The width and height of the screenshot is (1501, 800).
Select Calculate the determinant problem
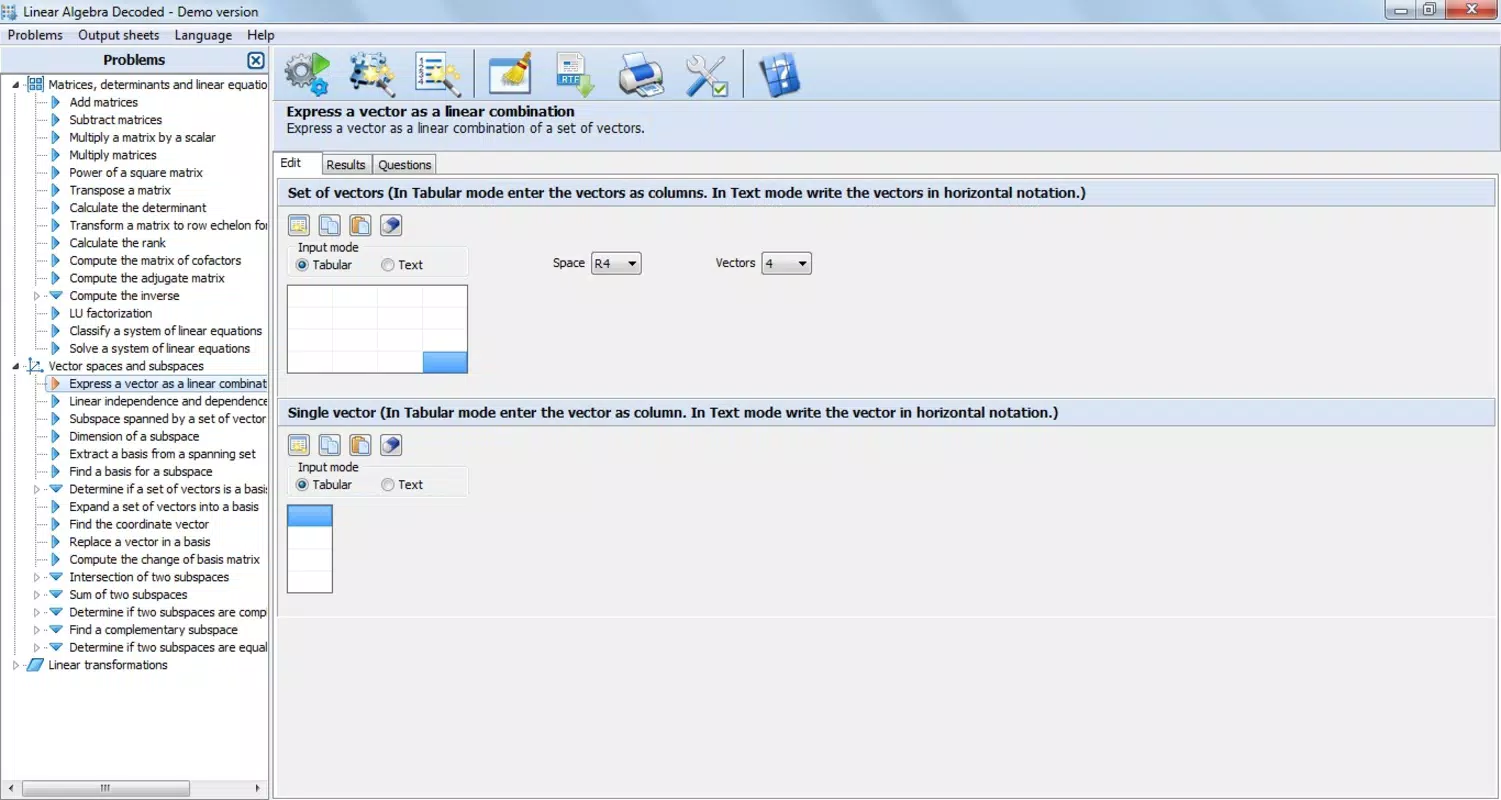pos(138,208)
